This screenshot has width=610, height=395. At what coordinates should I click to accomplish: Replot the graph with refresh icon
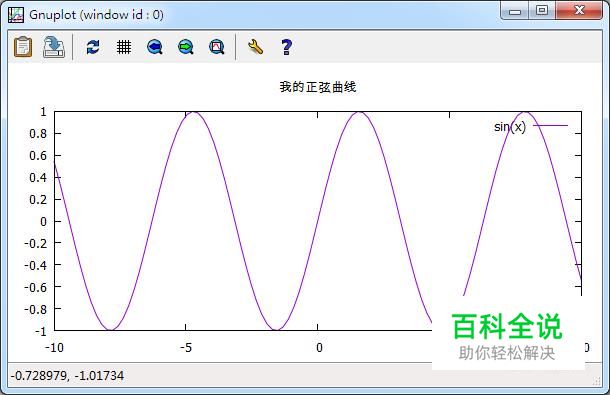93,47
